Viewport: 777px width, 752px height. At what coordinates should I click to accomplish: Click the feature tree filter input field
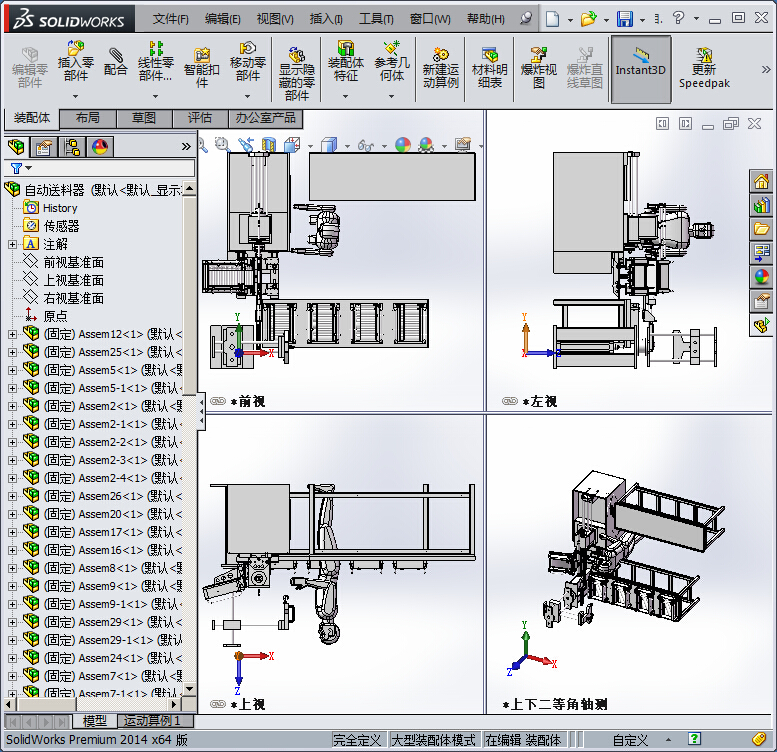pos(114,168)
